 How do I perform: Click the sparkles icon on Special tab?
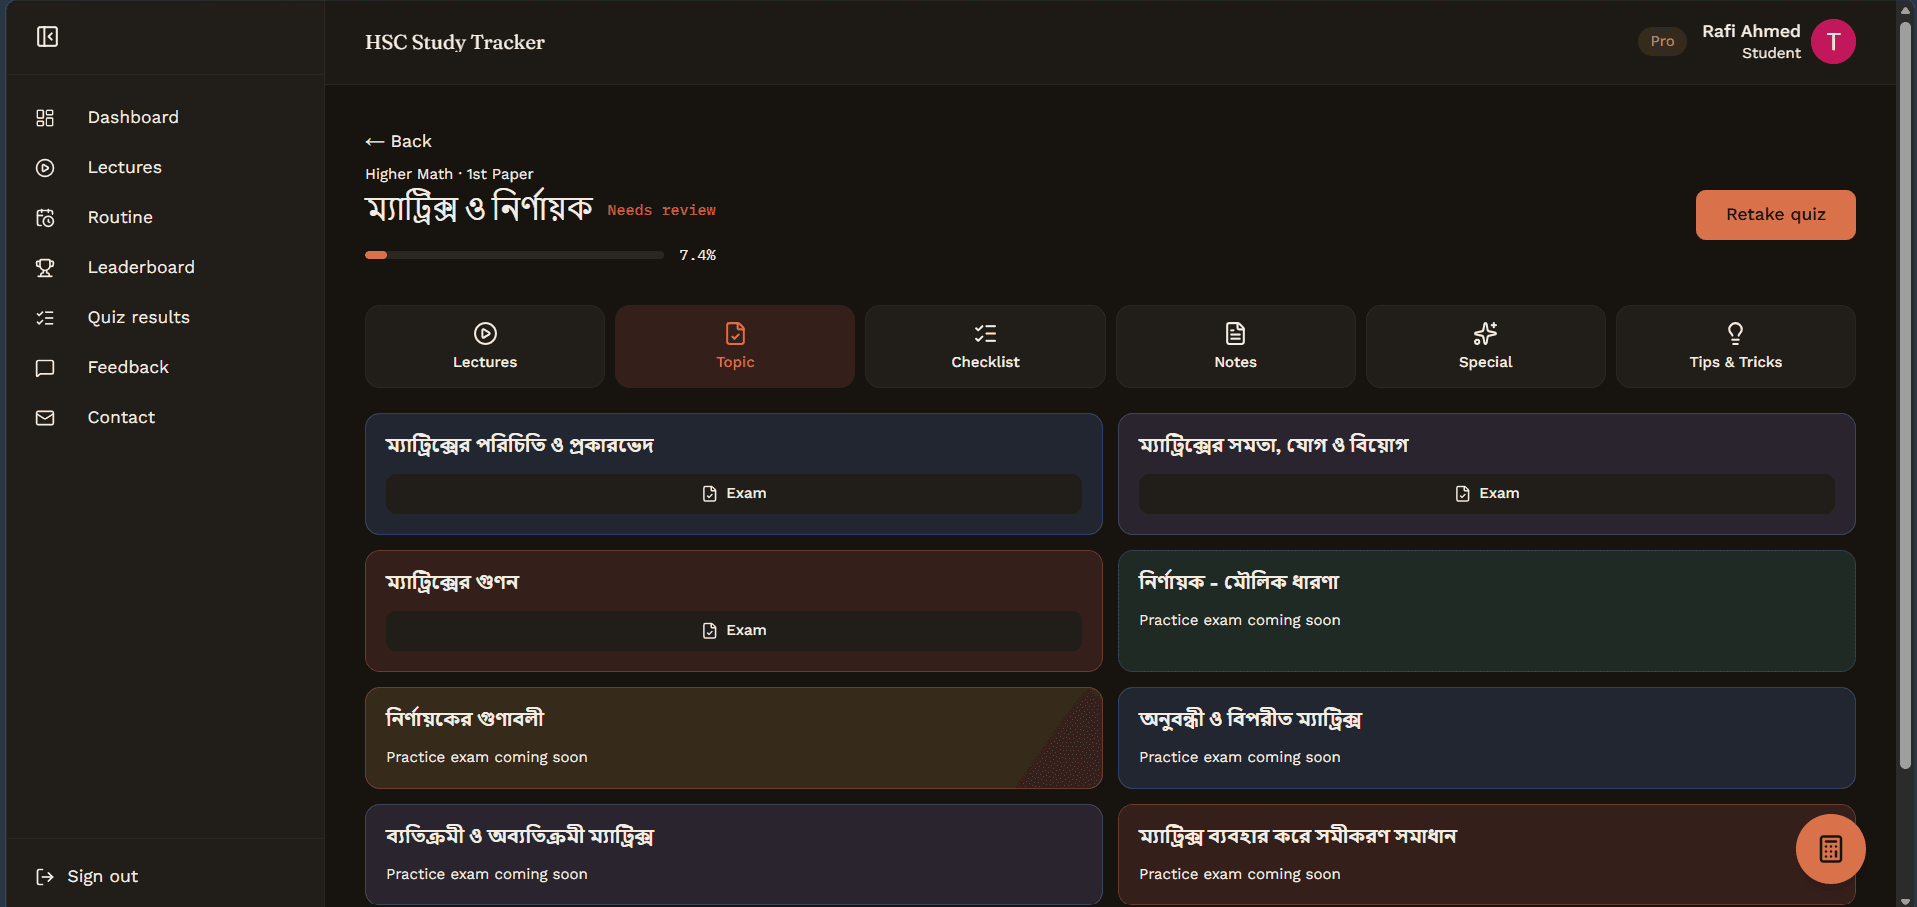pyautogui.click(x=1485, y=333)
